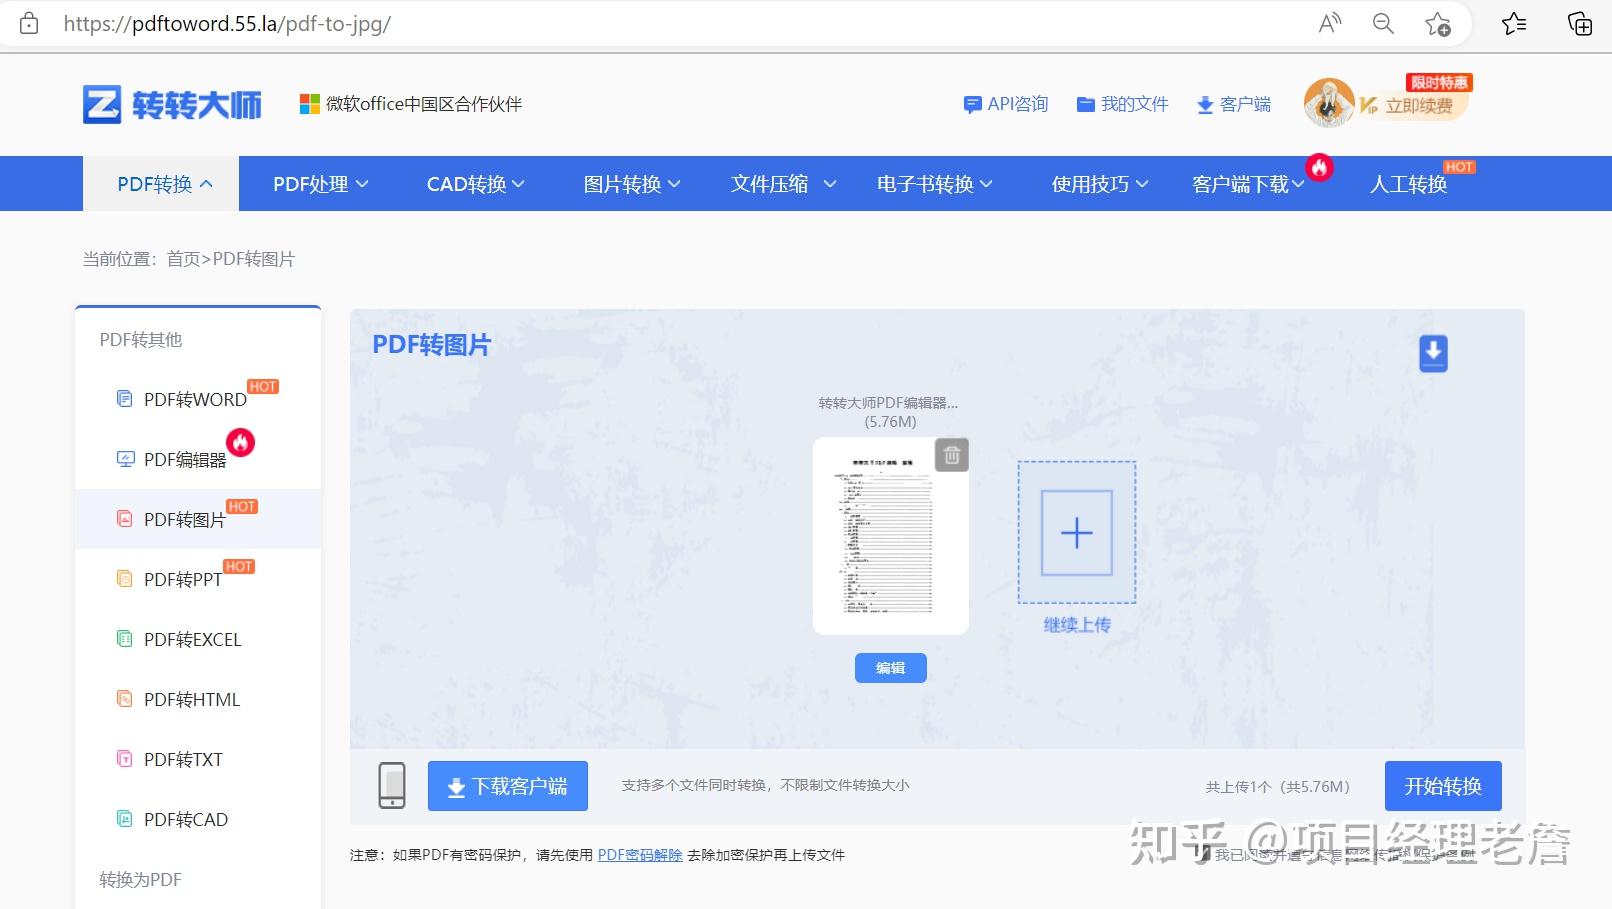The image size is (1612, 909).
Task: Click the 转转大师 logo
Action: coord(171,103)
